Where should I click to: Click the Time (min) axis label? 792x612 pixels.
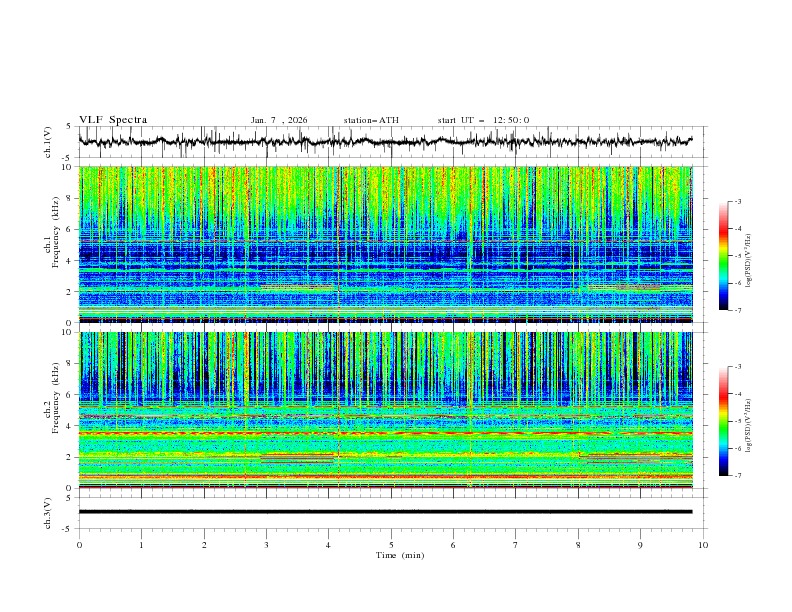pyautogui.click(x=399, y=555)
